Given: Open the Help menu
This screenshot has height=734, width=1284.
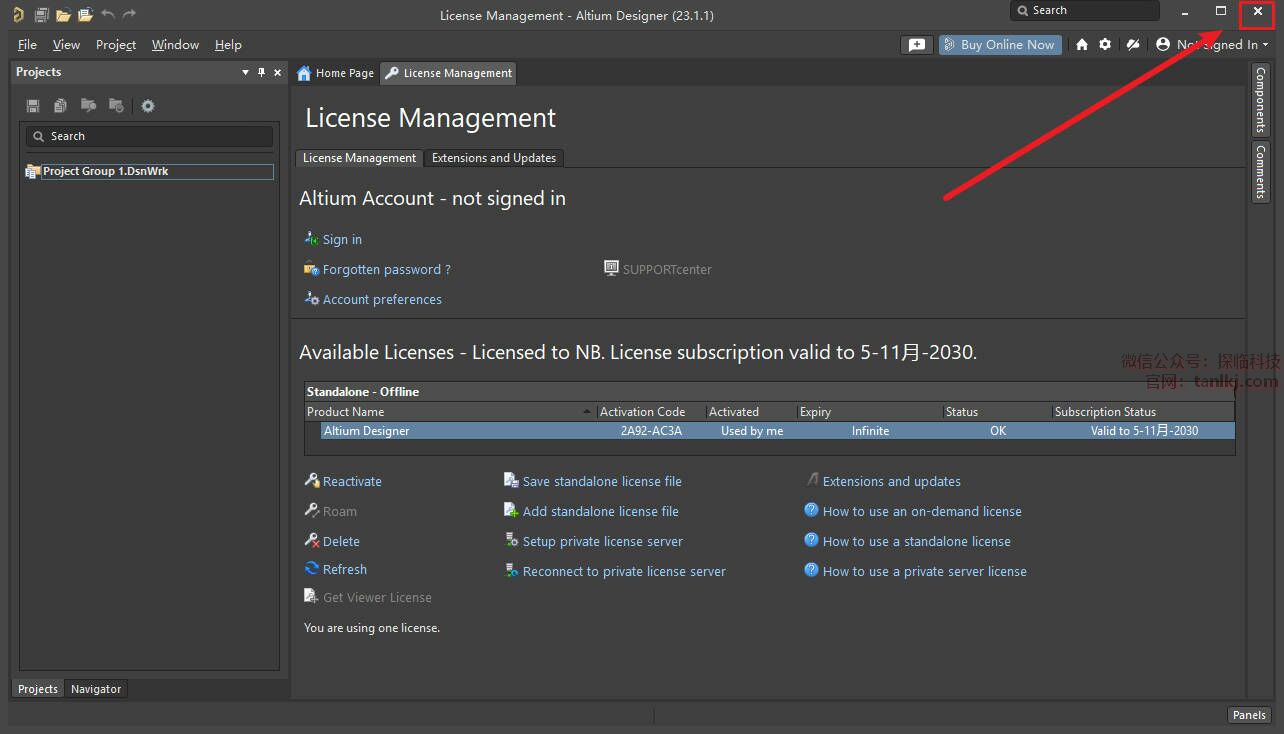Looking at the screenshot, I should pos(228,45).
